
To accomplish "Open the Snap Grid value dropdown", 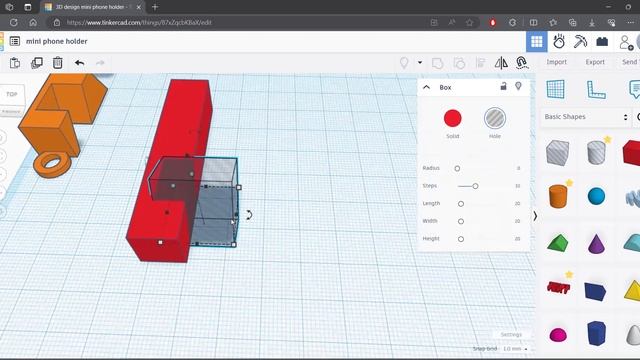I will click(515, 349).
